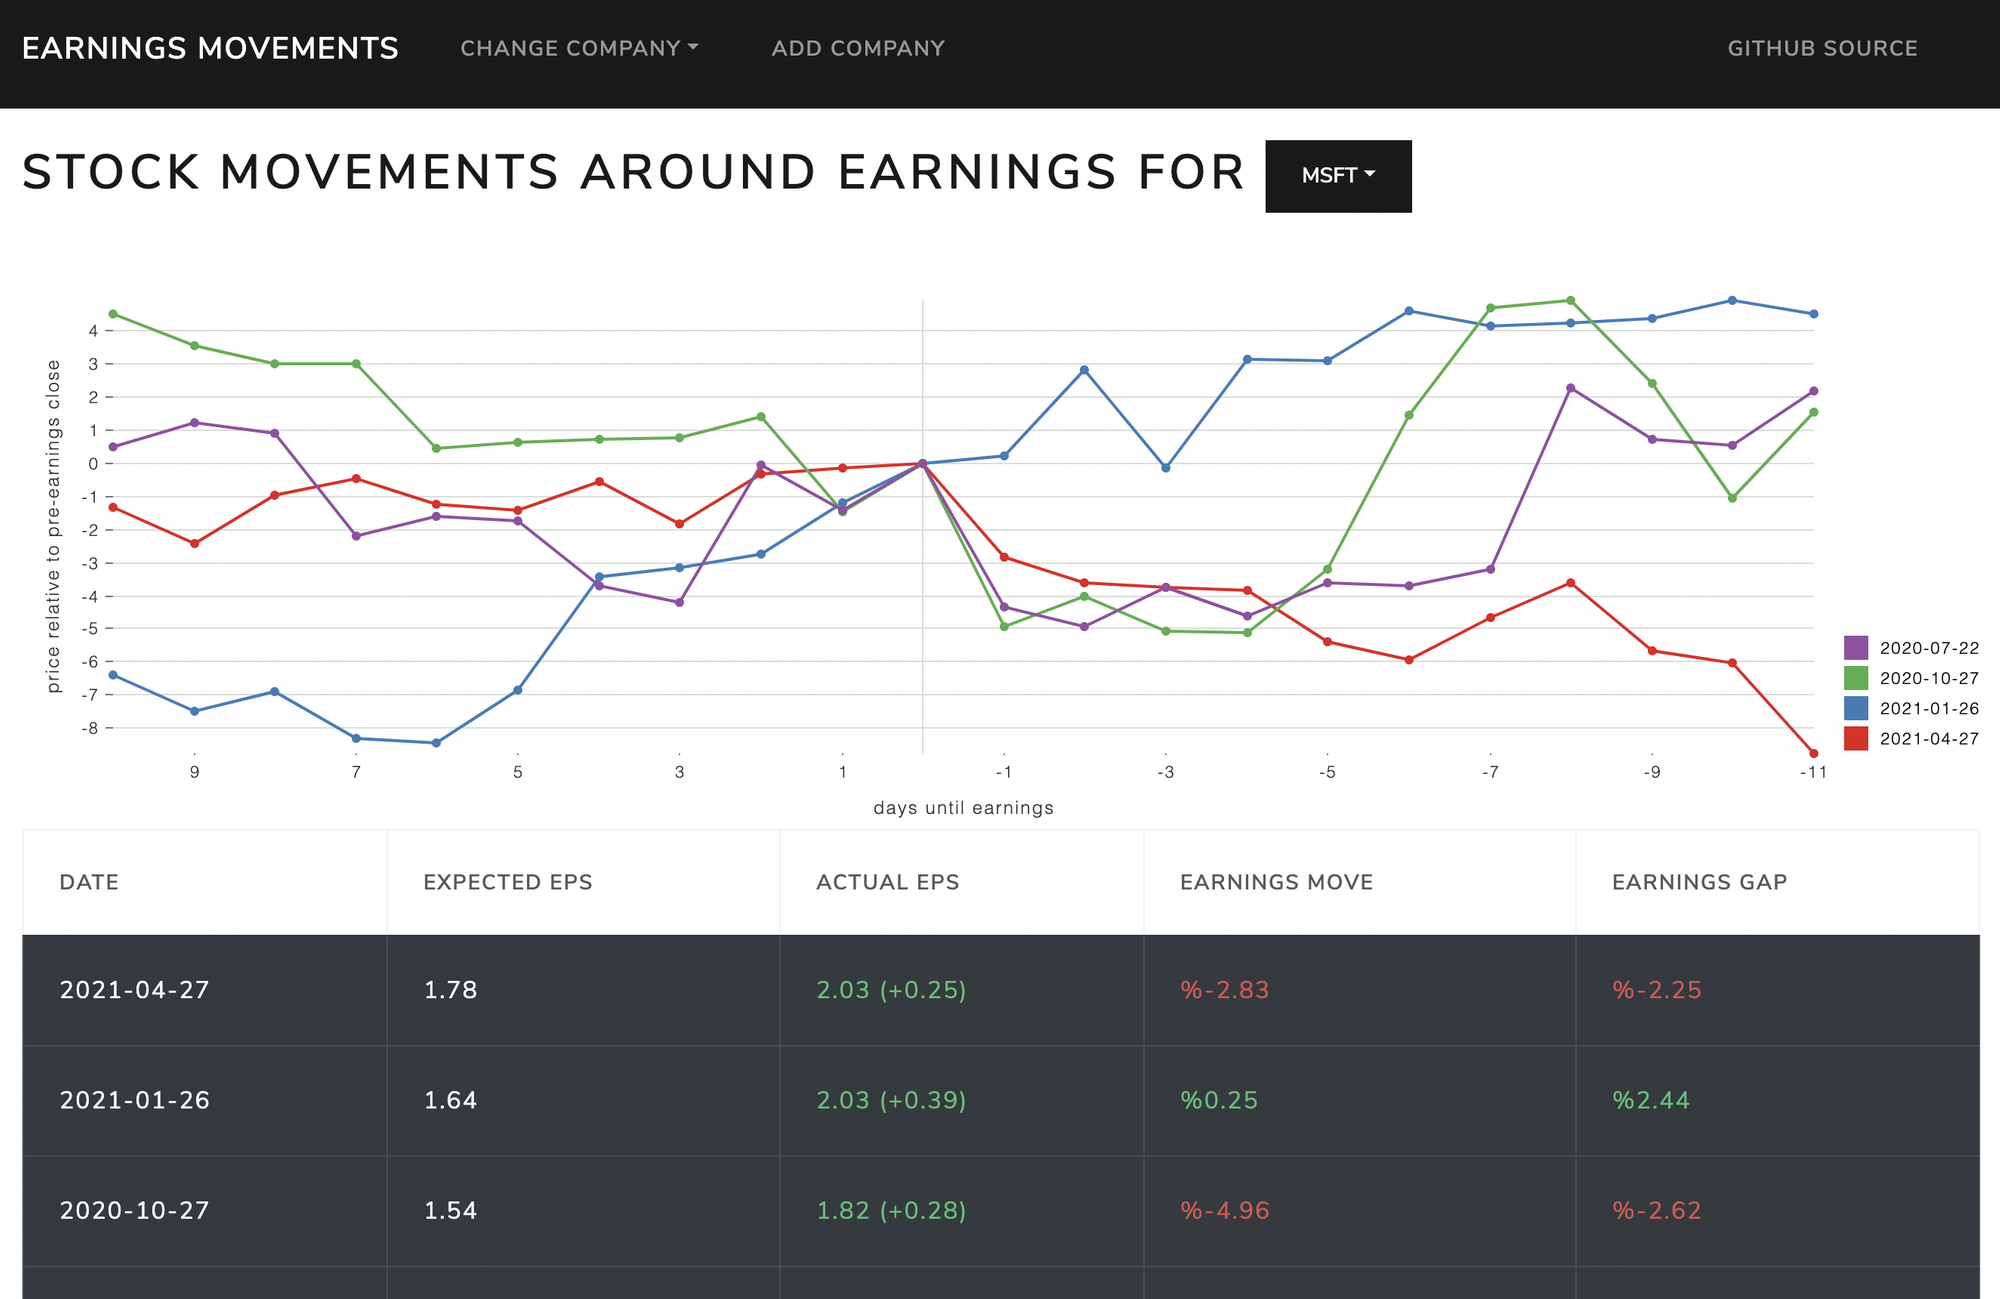
Task: Click the purple line's peak at day -8
Action: (1571, 388)
